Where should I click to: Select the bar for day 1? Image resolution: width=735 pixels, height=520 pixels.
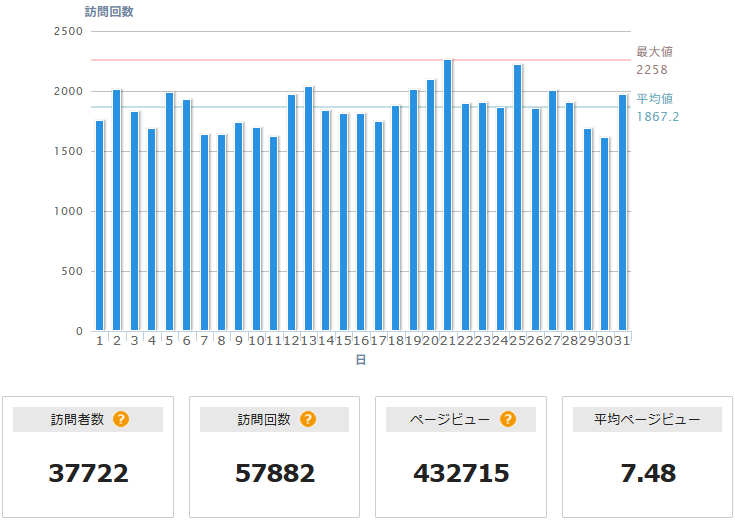pyautogui.click(x=99, y=226)
